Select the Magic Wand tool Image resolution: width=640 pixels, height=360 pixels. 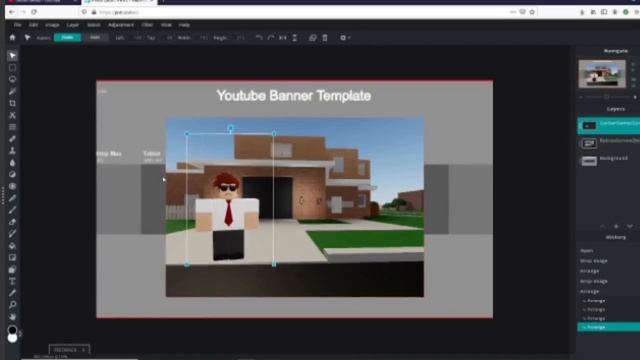(x=12, y=91)
